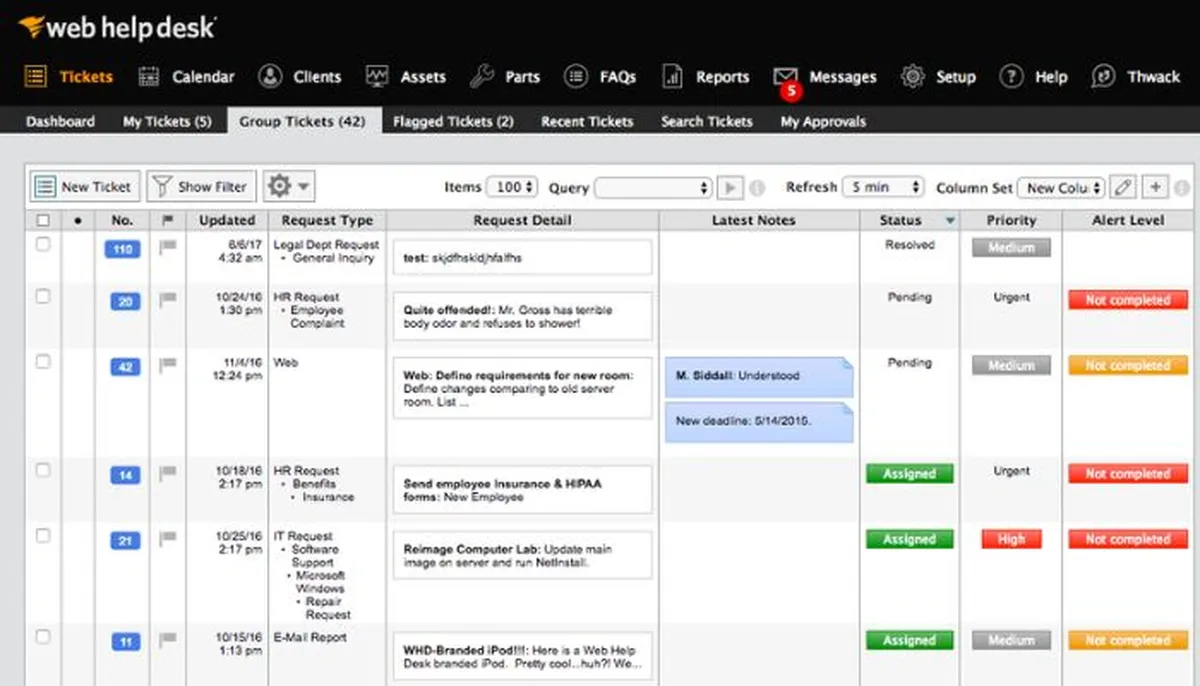
Task: Flag ticket 11
Action: [167, 640]
